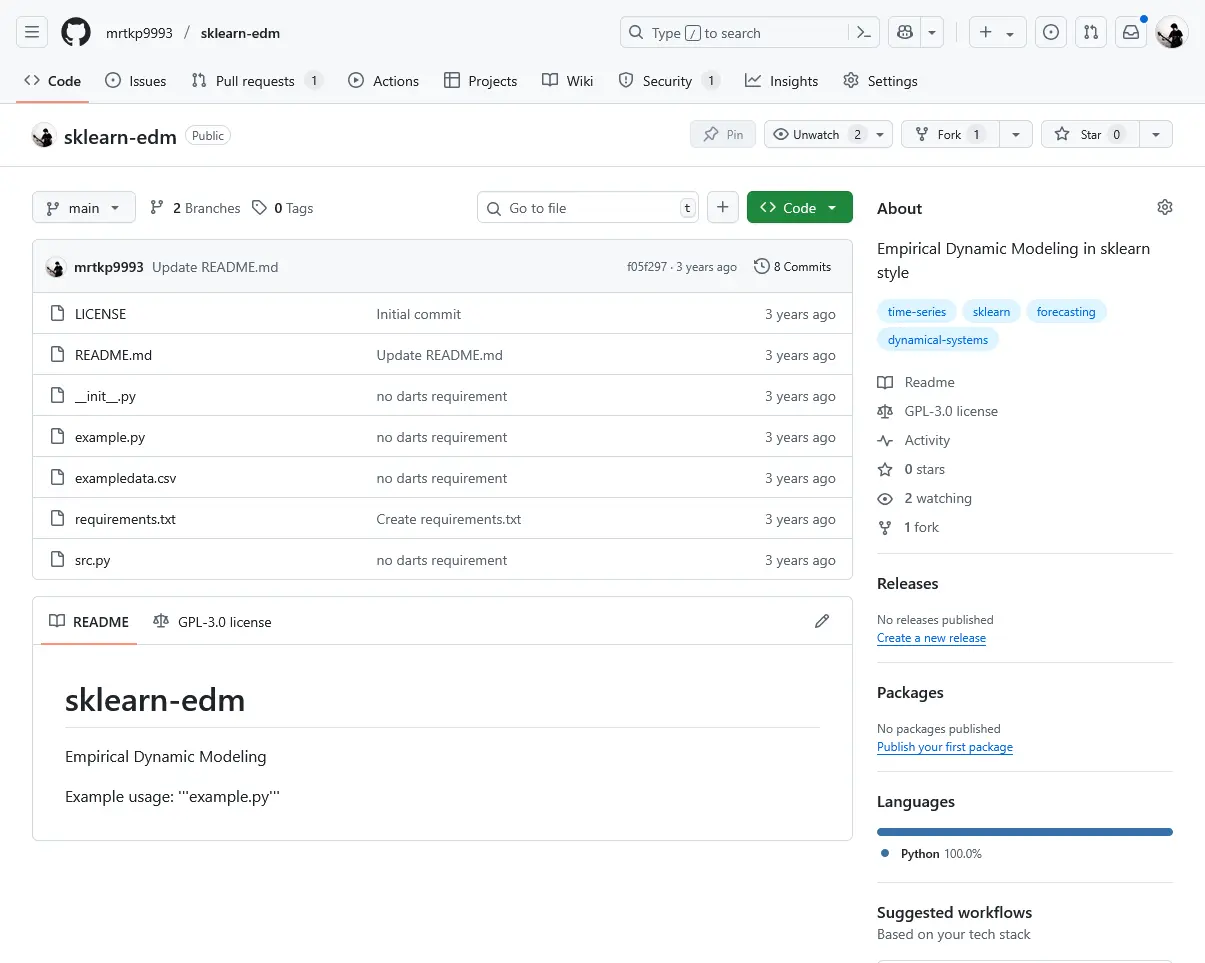Open Activity link in About sidebar
Screen dimensions: 1205x963
[914, 440]
